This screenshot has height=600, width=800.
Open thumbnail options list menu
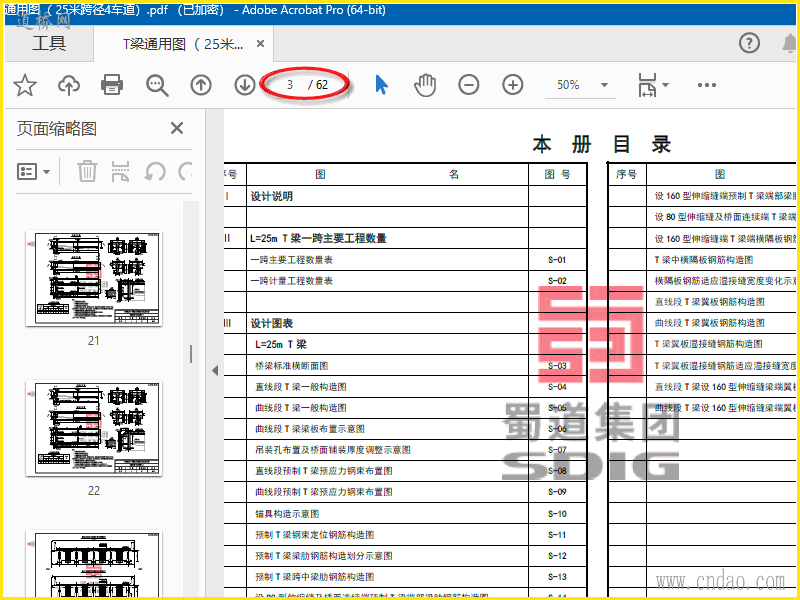[x=33, y=171]
